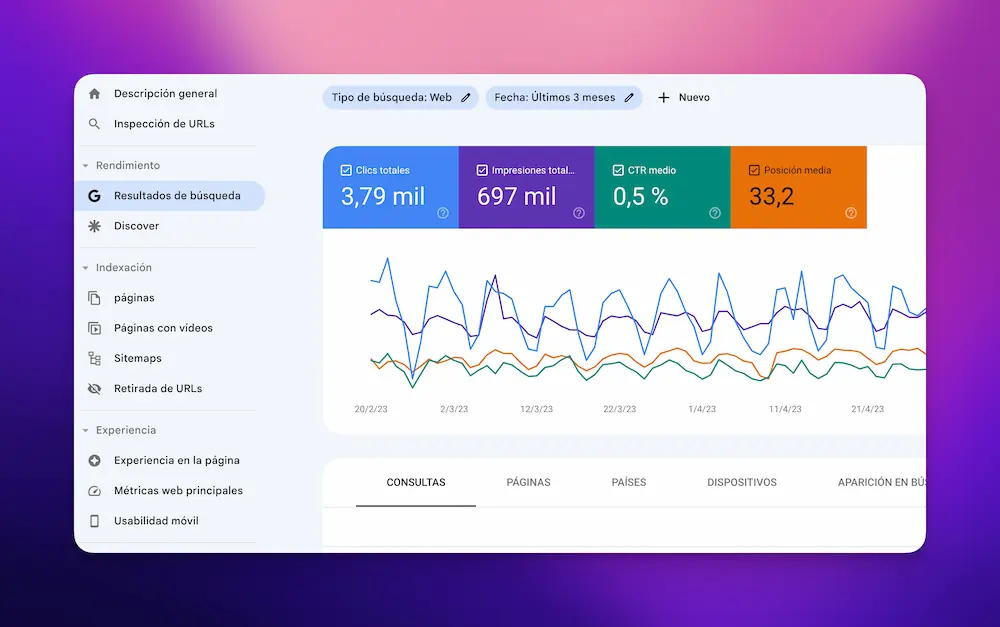Click the purple Impresiones totales card

coord(526,187)
